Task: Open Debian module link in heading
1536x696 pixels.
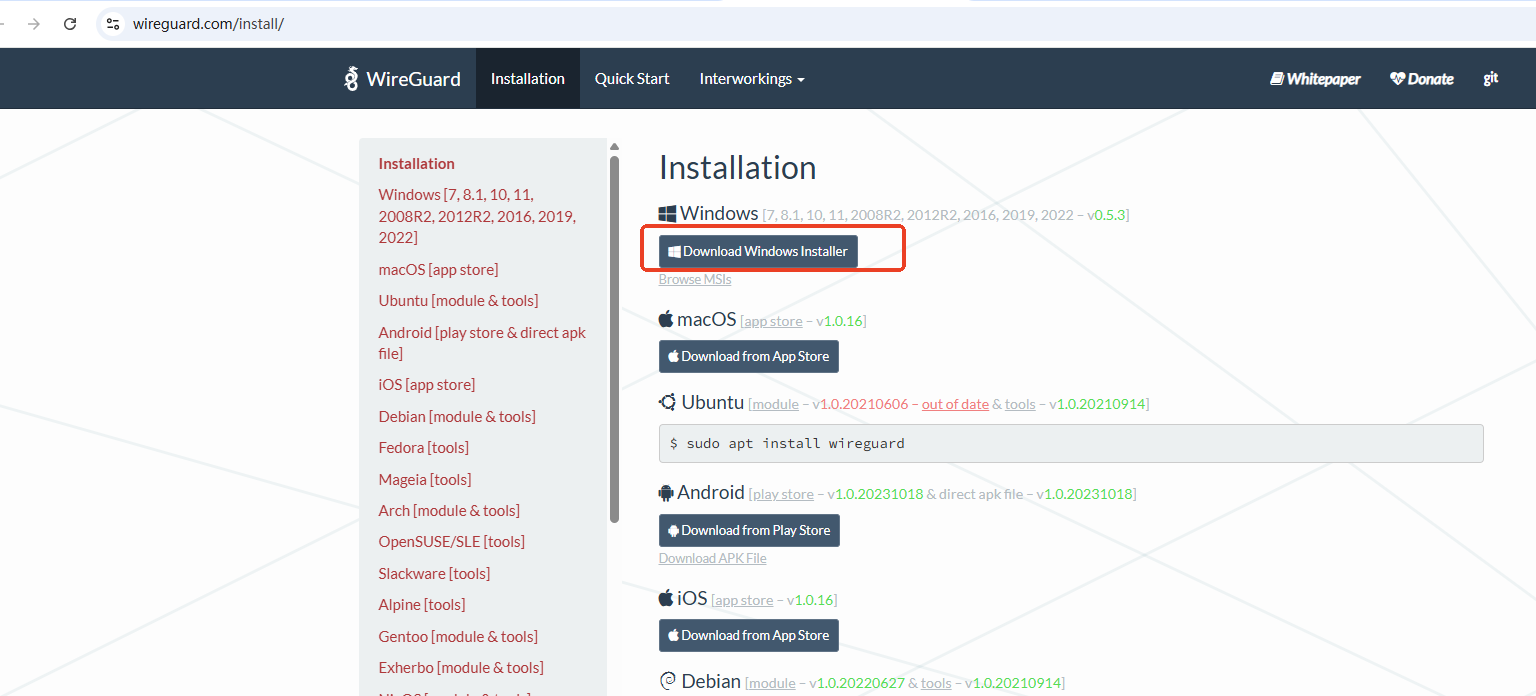Action: (x=772, y=684)
